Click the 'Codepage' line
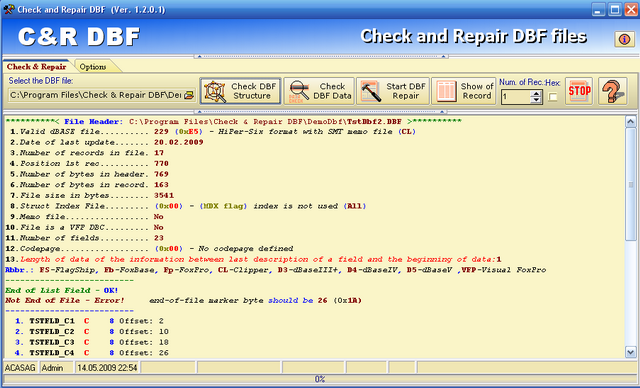 tap(149, 248)
